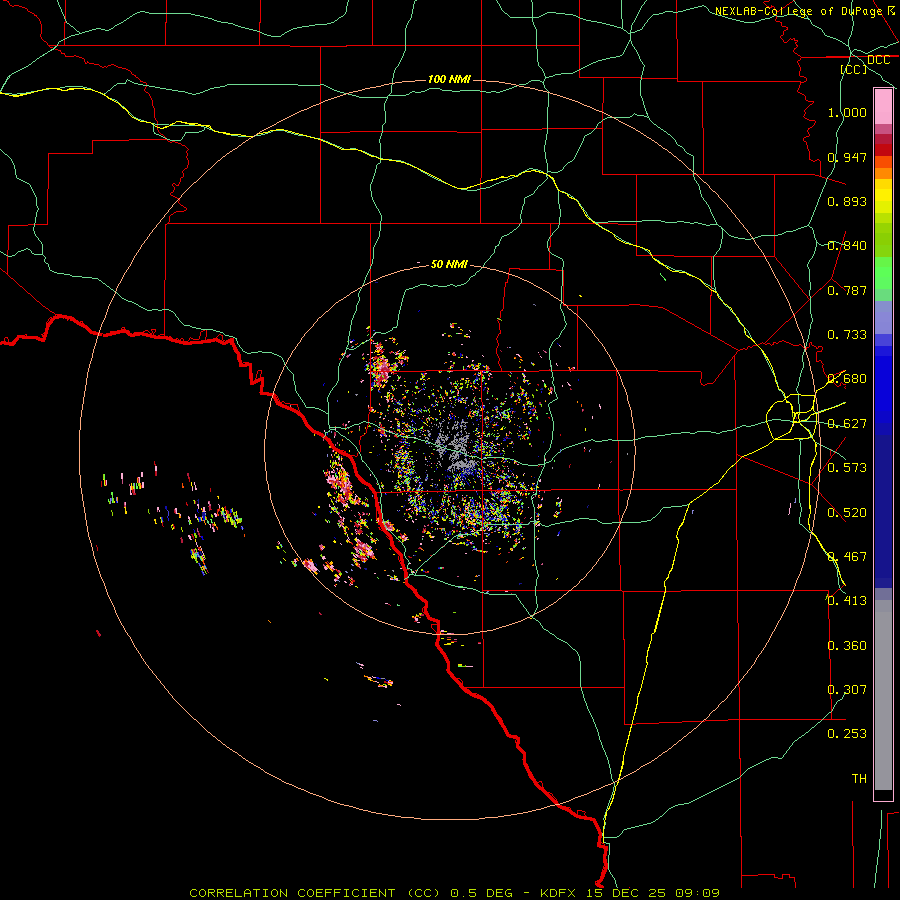900x900 pixels.
Task: Select the 1.000 scale value
Action: tap(847, 112)
